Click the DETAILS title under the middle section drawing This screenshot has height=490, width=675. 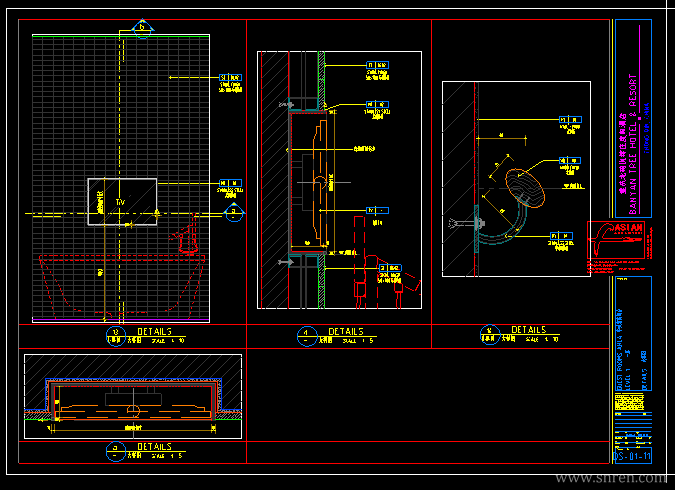[x=346, y=332]
